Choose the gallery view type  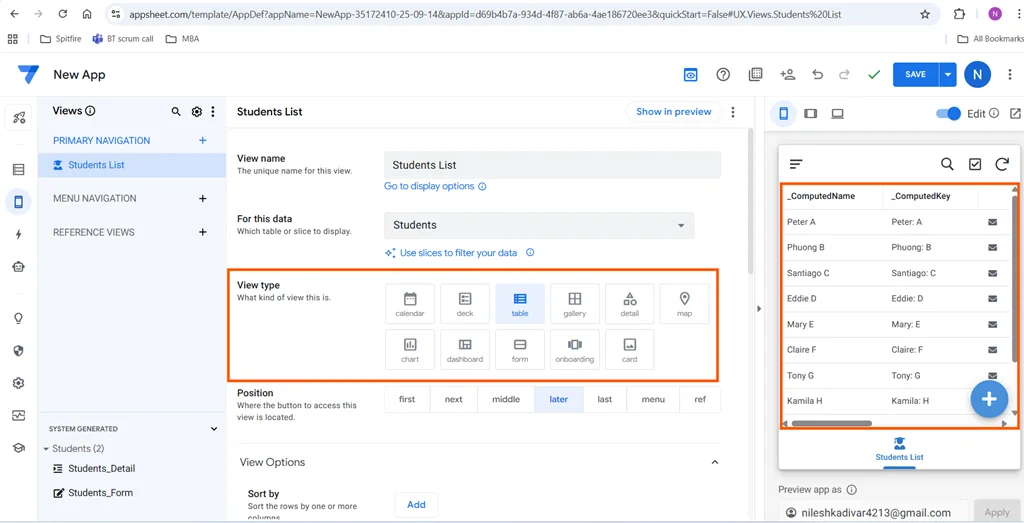[x=574, y=304]
